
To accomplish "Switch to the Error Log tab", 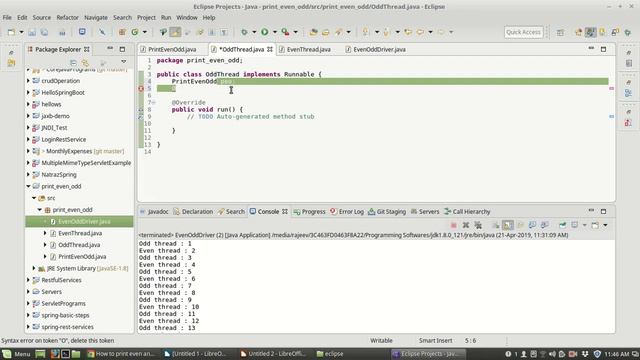I will pyautogui.click(x=347, y=211).
